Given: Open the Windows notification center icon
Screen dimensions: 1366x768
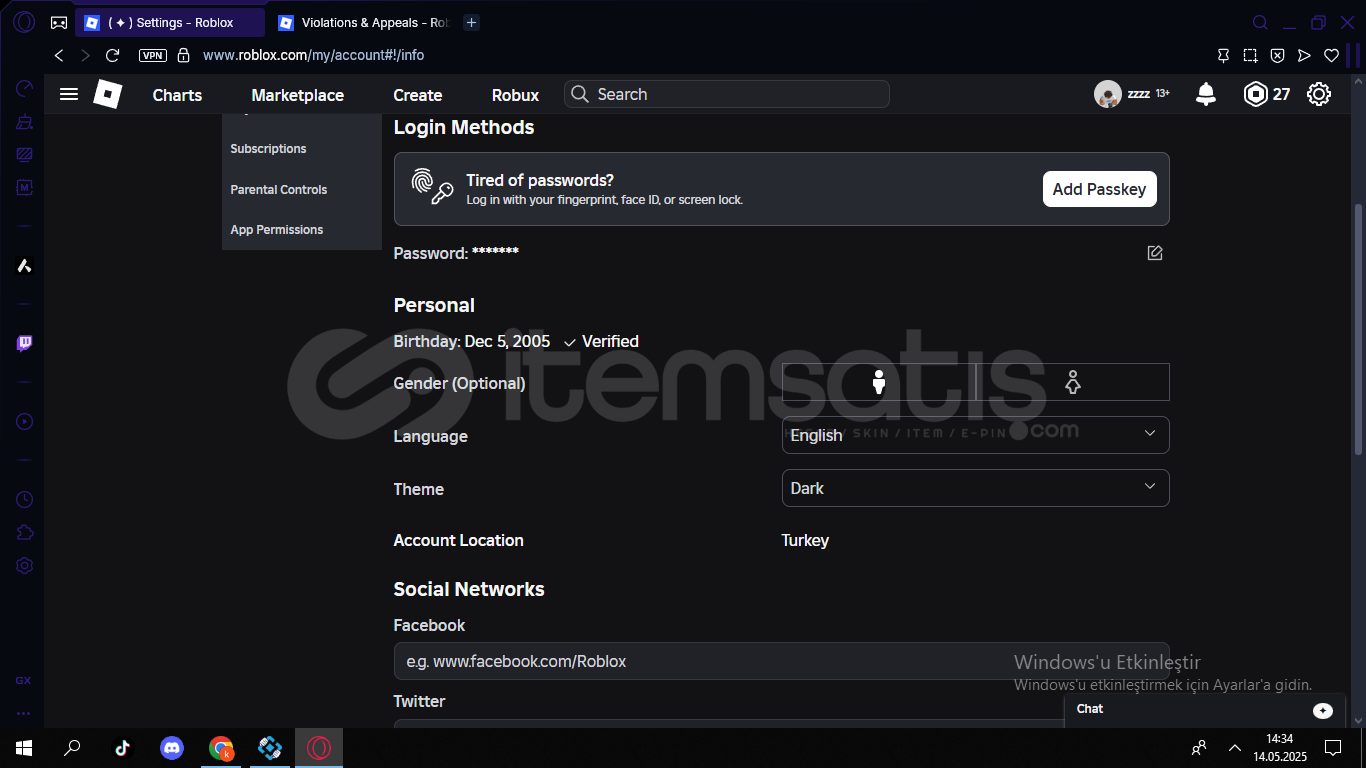Looking at the screenshot, I should 1332,748.
